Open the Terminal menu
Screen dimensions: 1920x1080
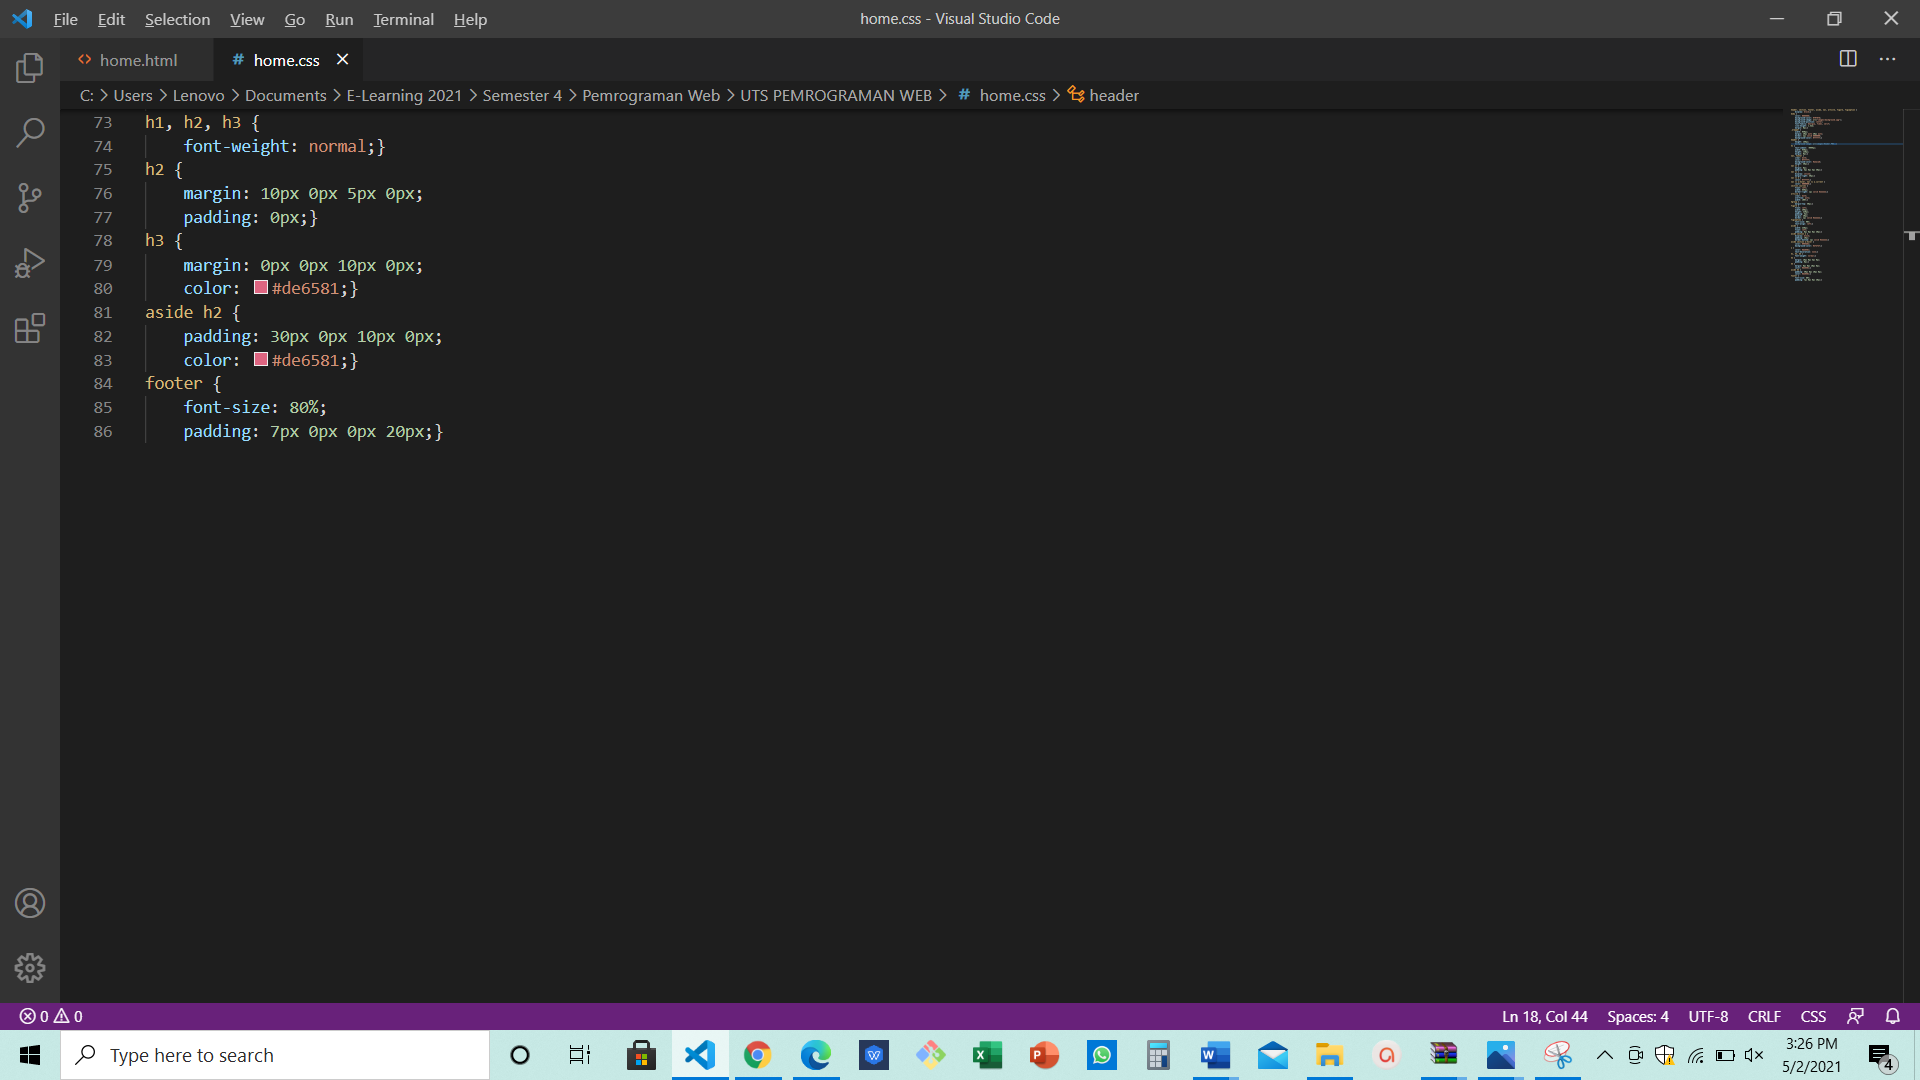click(x=403, y=19)
